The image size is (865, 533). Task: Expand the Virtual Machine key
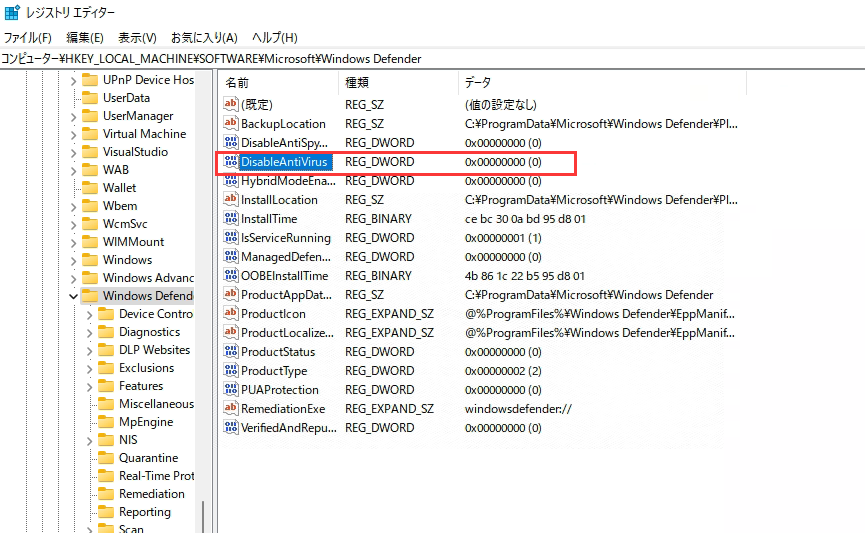[x=73, y=135]
